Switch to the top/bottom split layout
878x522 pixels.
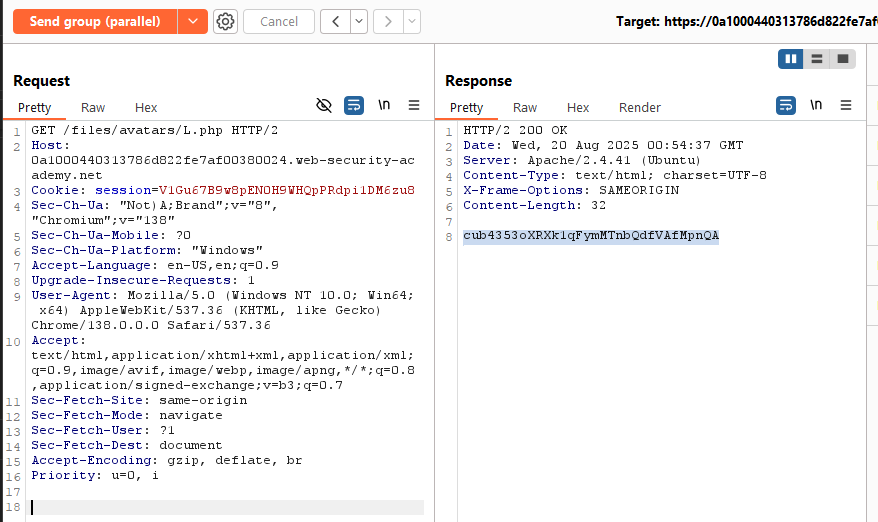click(x=817, y=59)
